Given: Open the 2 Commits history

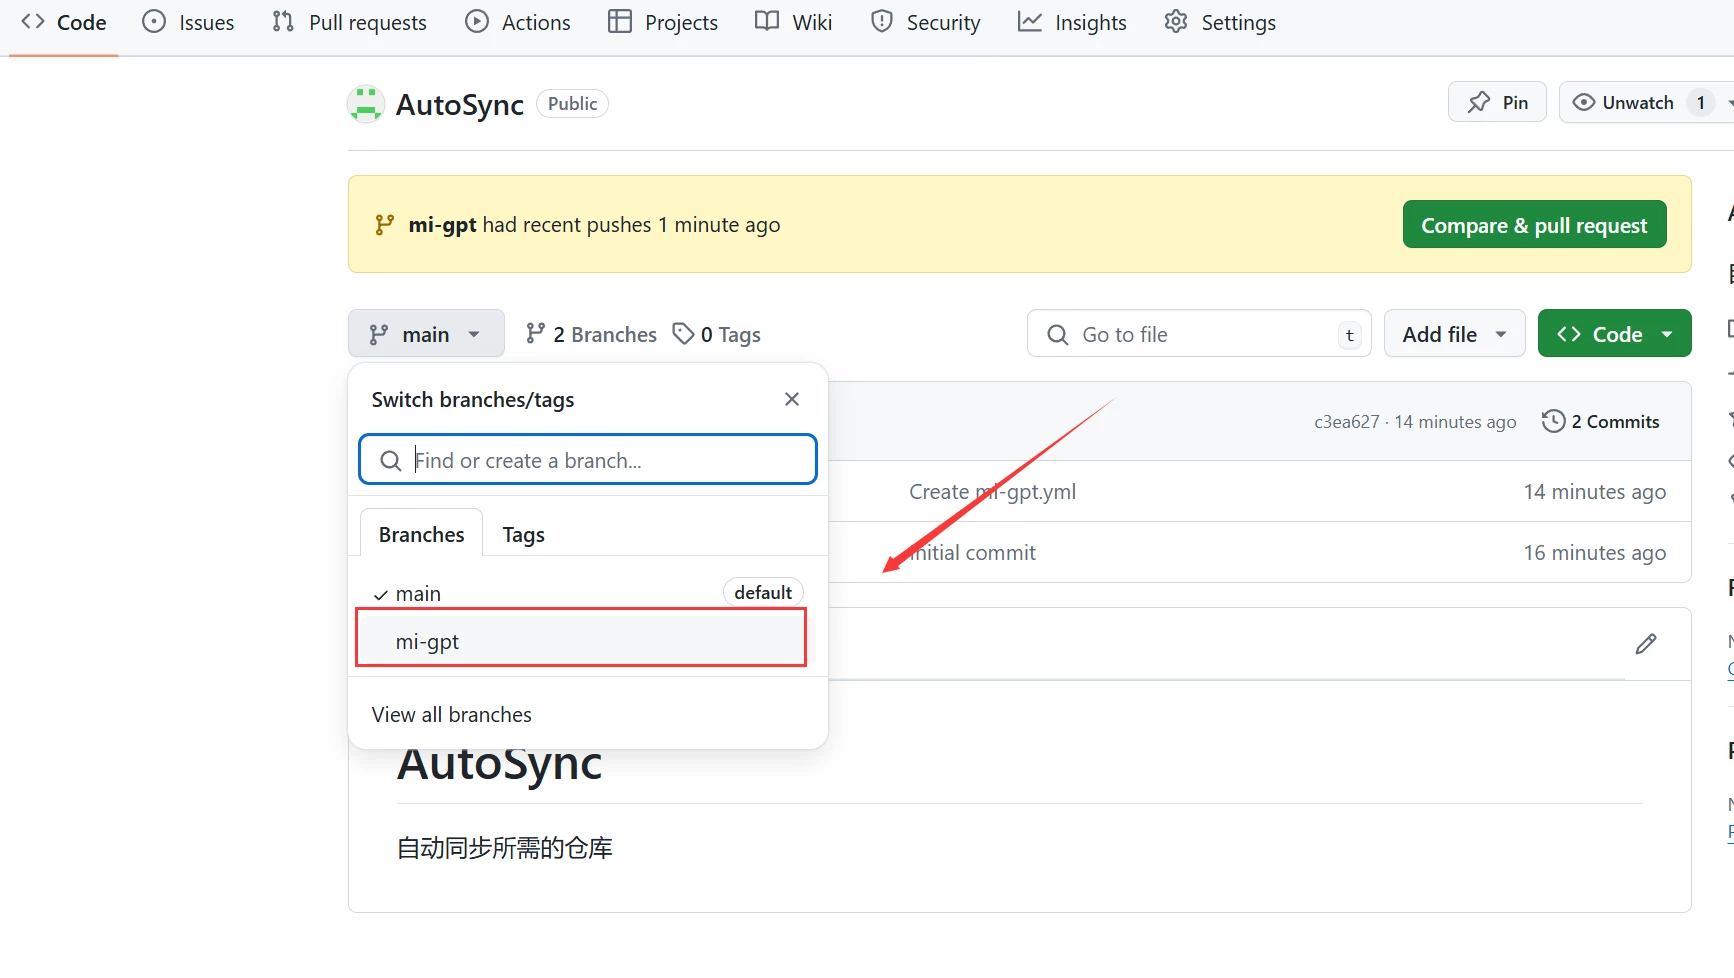Looking at the screenshot, I should 1601,422.
